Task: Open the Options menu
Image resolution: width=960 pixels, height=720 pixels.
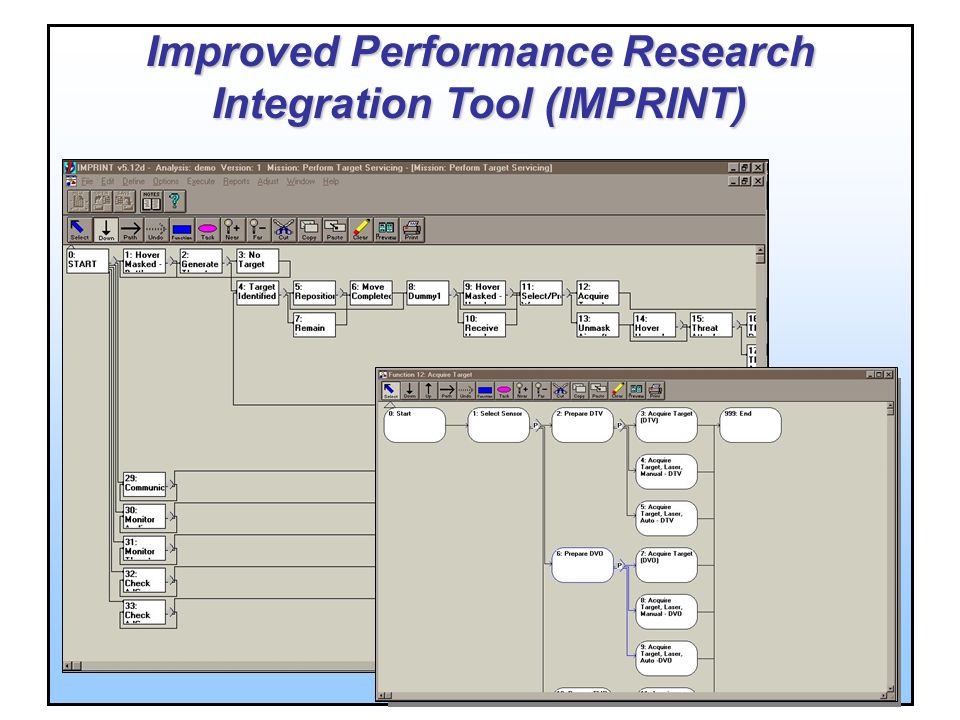Action: point(166,181)
